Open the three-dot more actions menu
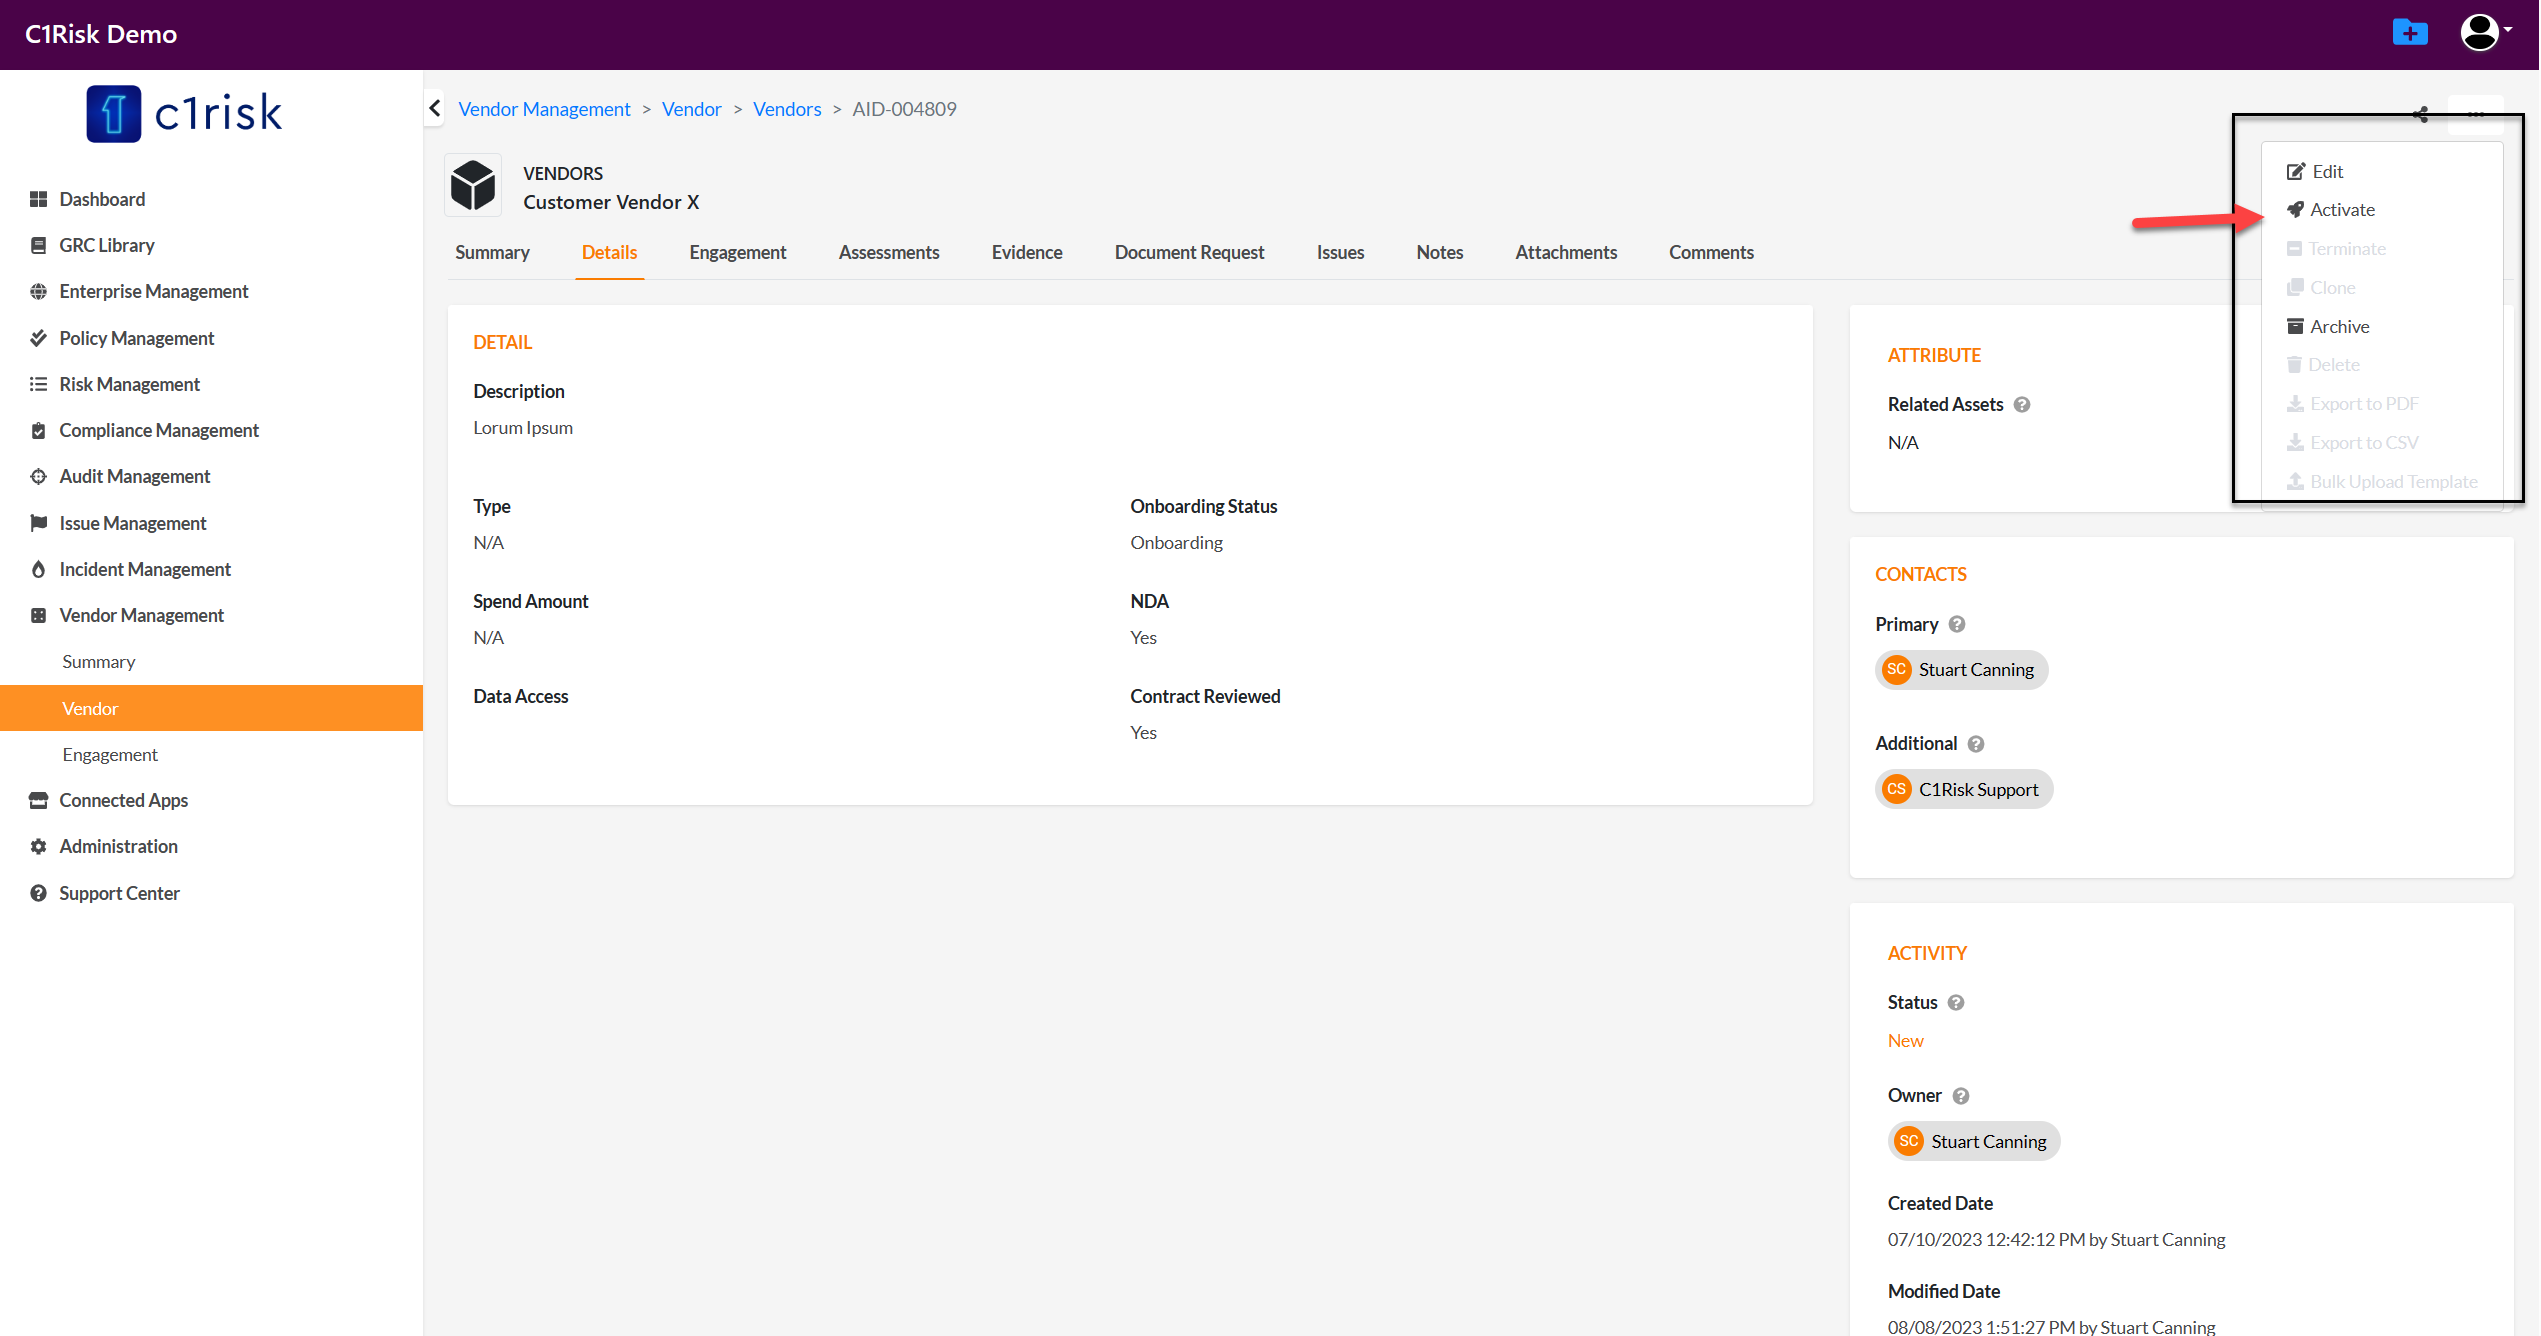This screenshot has height=1336, width=2541. coord(2475,115)
